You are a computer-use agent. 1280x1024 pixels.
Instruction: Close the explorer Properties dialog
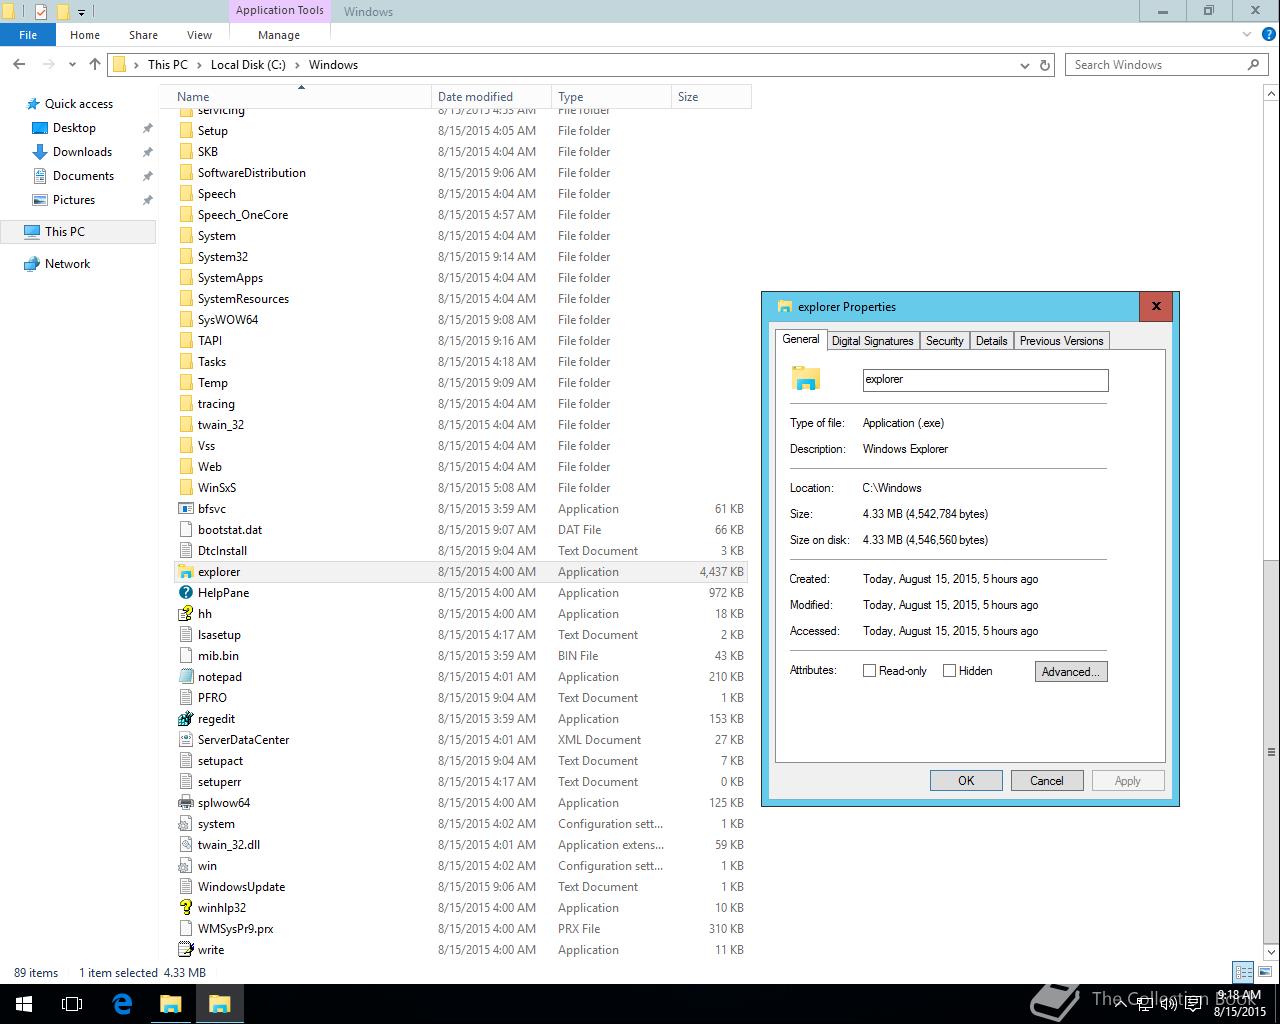coord(1156,306)
